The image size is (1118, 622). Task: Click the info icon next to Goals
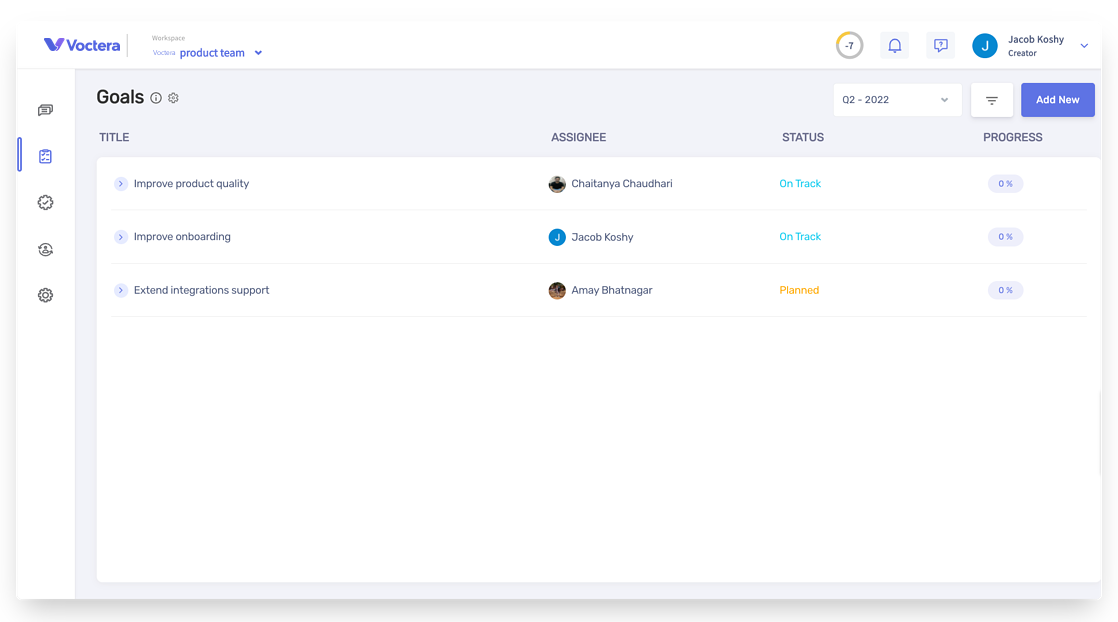[x=156, y=98]
